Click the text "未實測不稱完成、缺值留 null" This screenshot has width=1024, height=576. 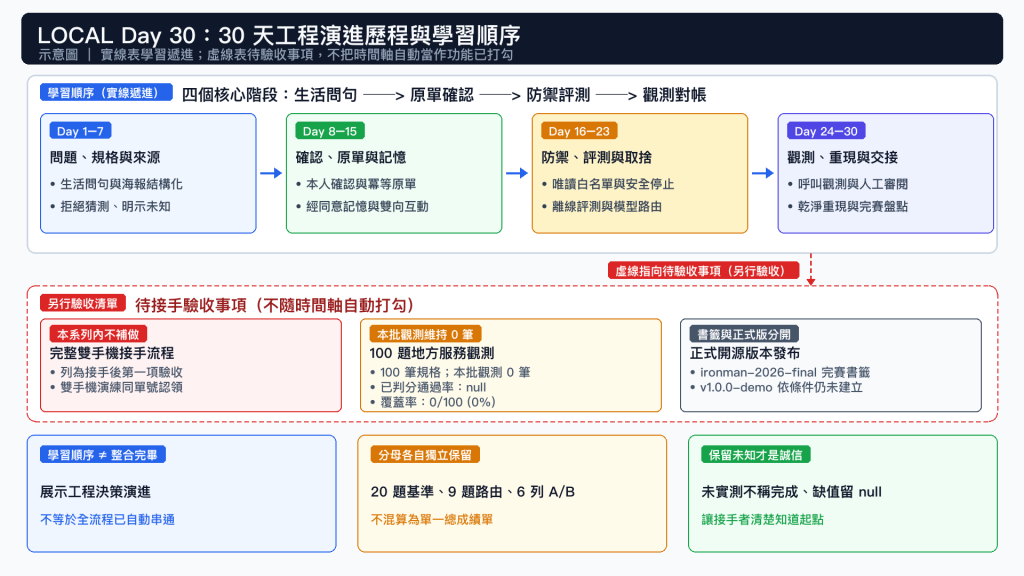coord(792,492)
